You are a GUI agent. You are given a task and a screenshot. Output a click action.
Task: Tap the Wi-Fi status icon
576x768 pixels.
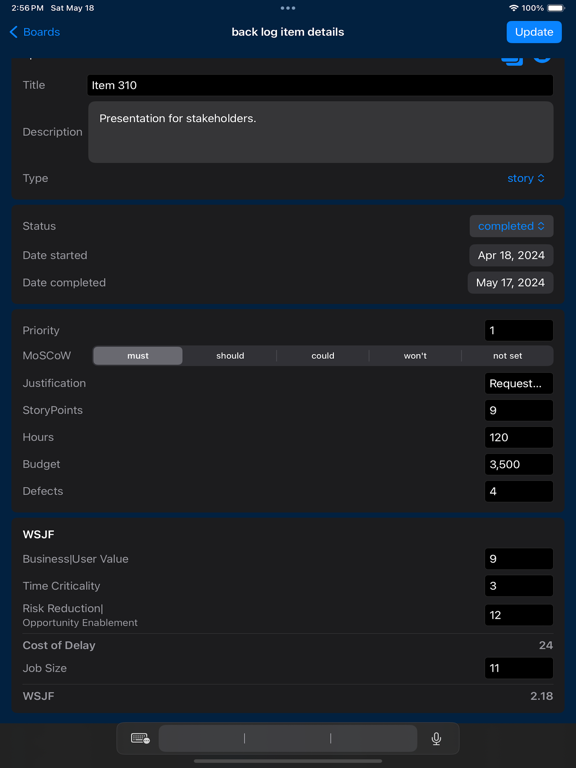pos(514,8)
